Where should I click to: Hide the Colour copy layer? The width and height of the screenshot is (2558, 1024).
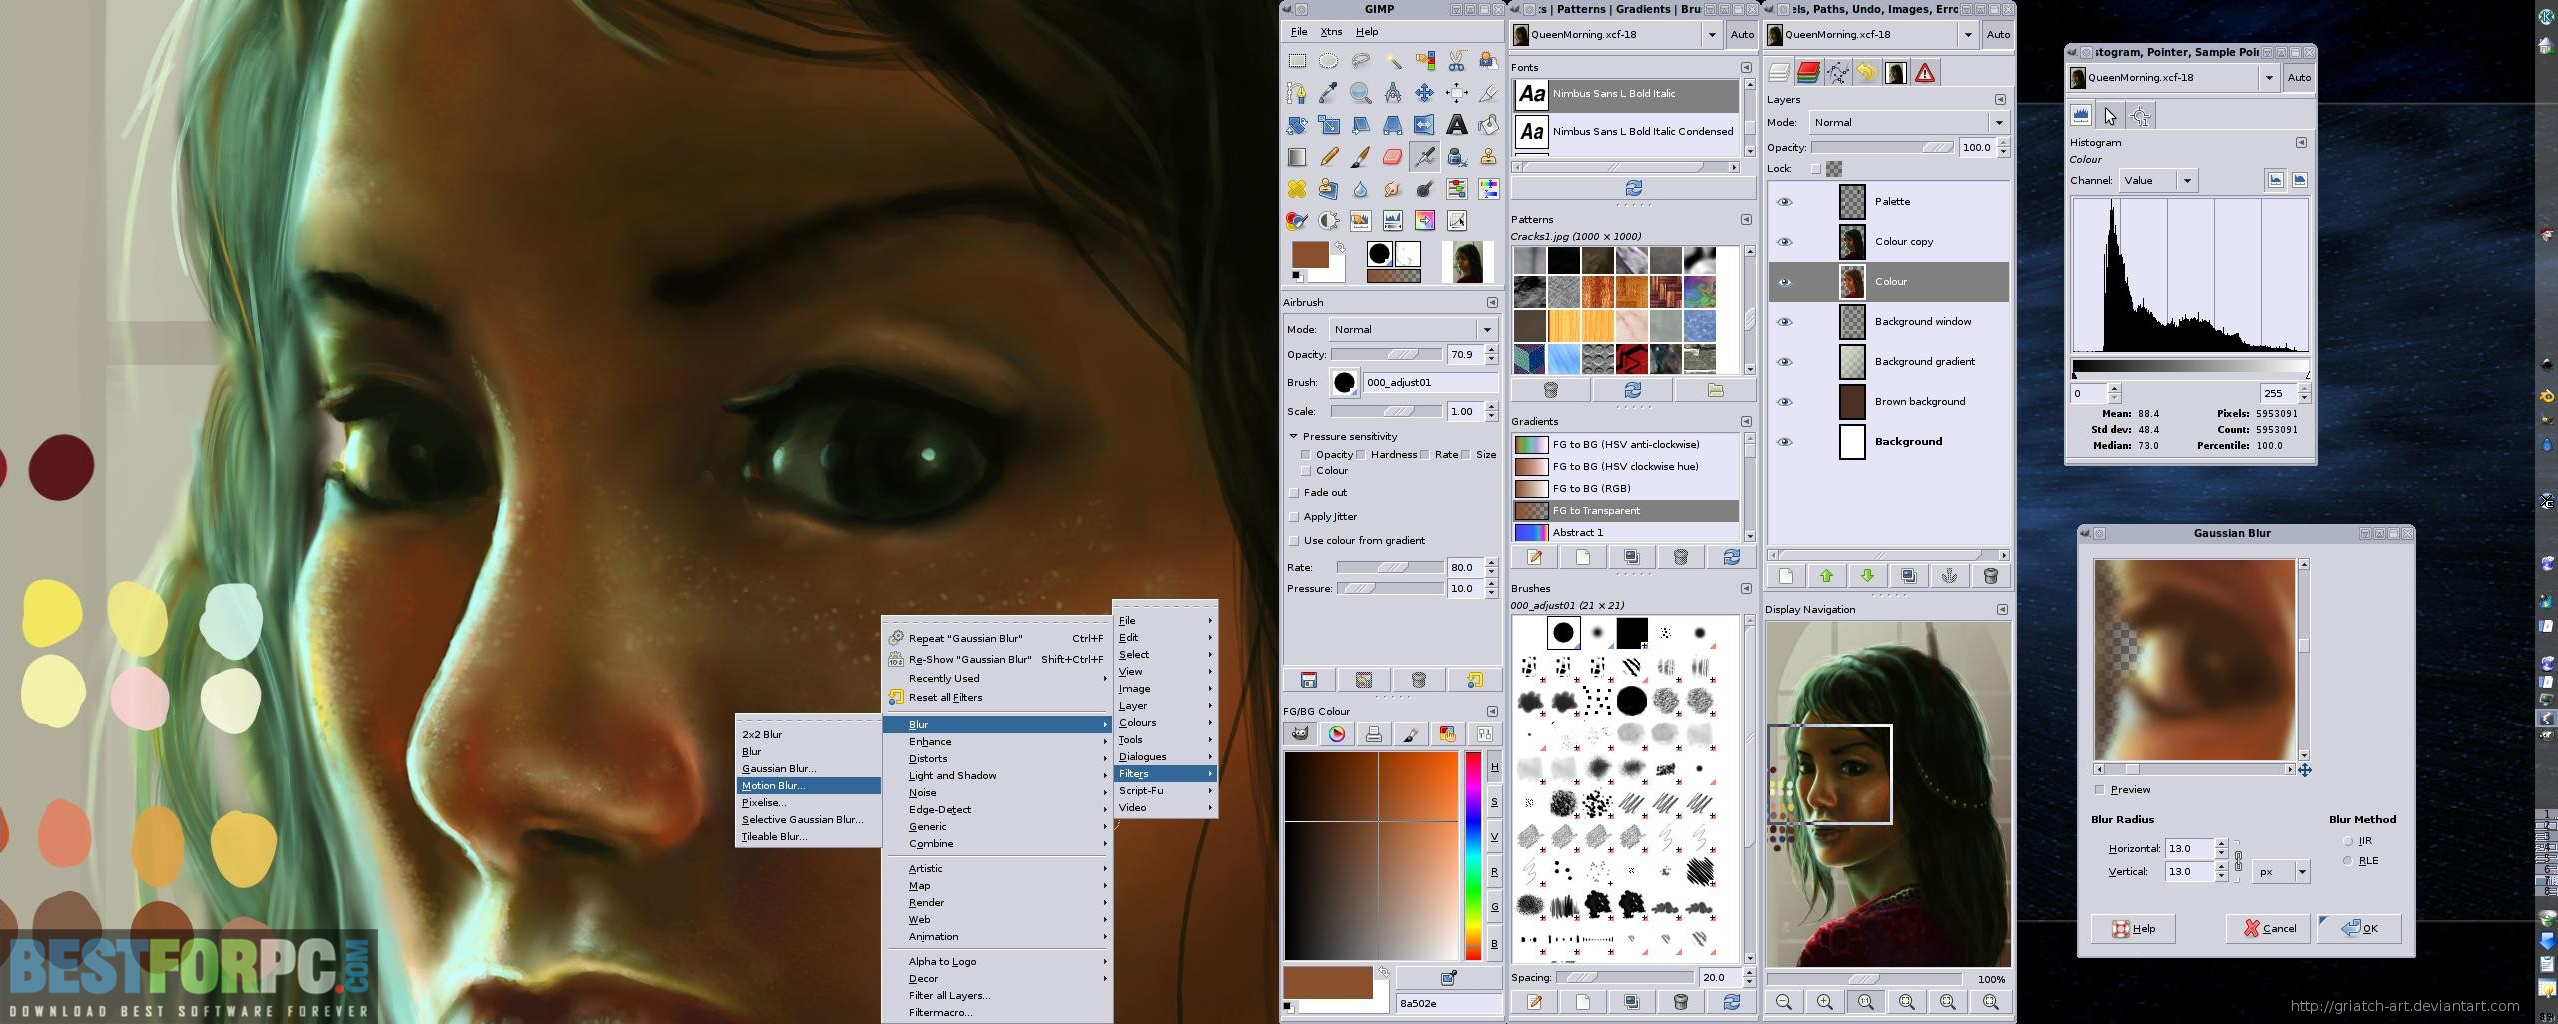point(1784,242)
